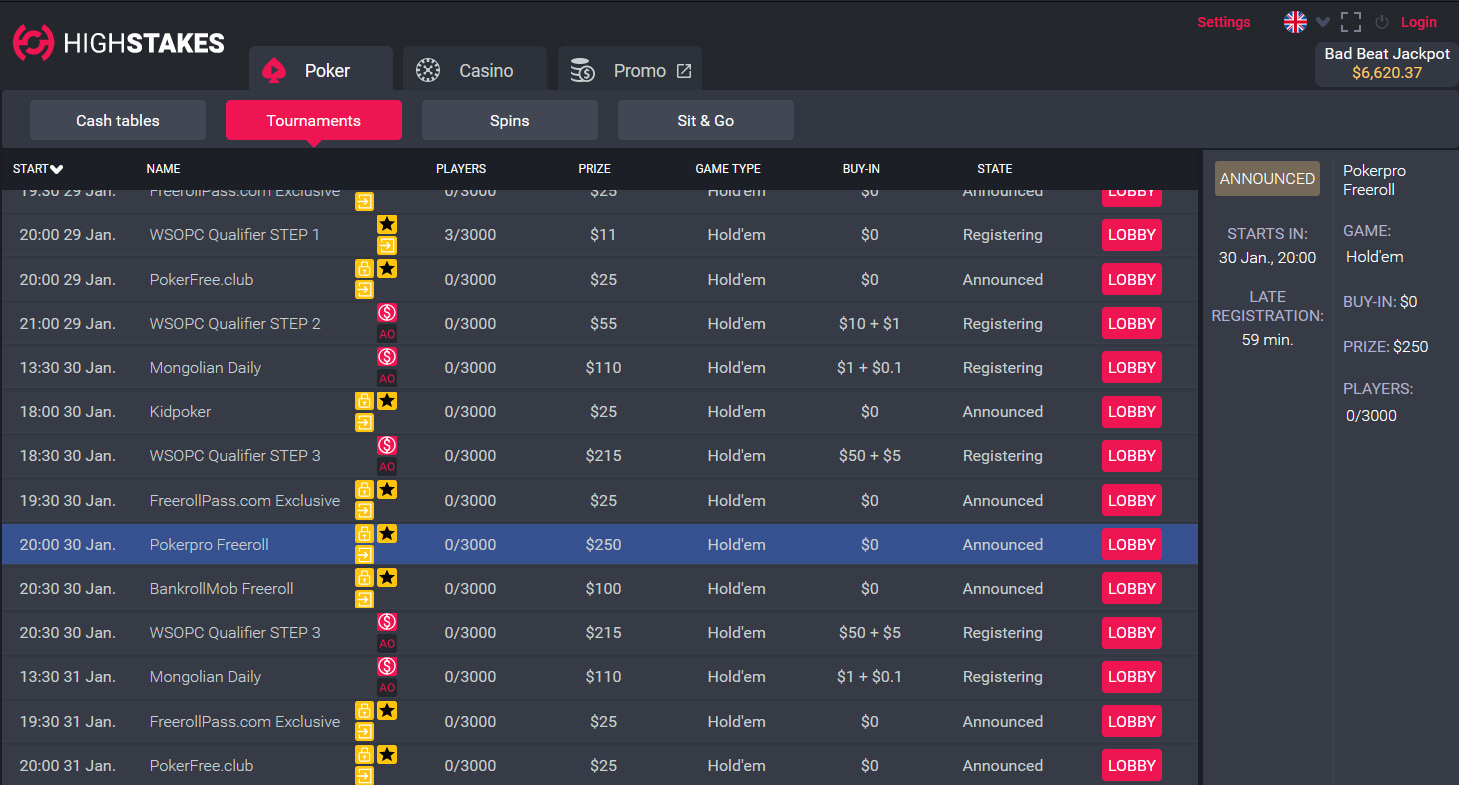
Task: Click the dollar icon on WSOPC Qualifier STEP 2
Action: click(387, 313)
